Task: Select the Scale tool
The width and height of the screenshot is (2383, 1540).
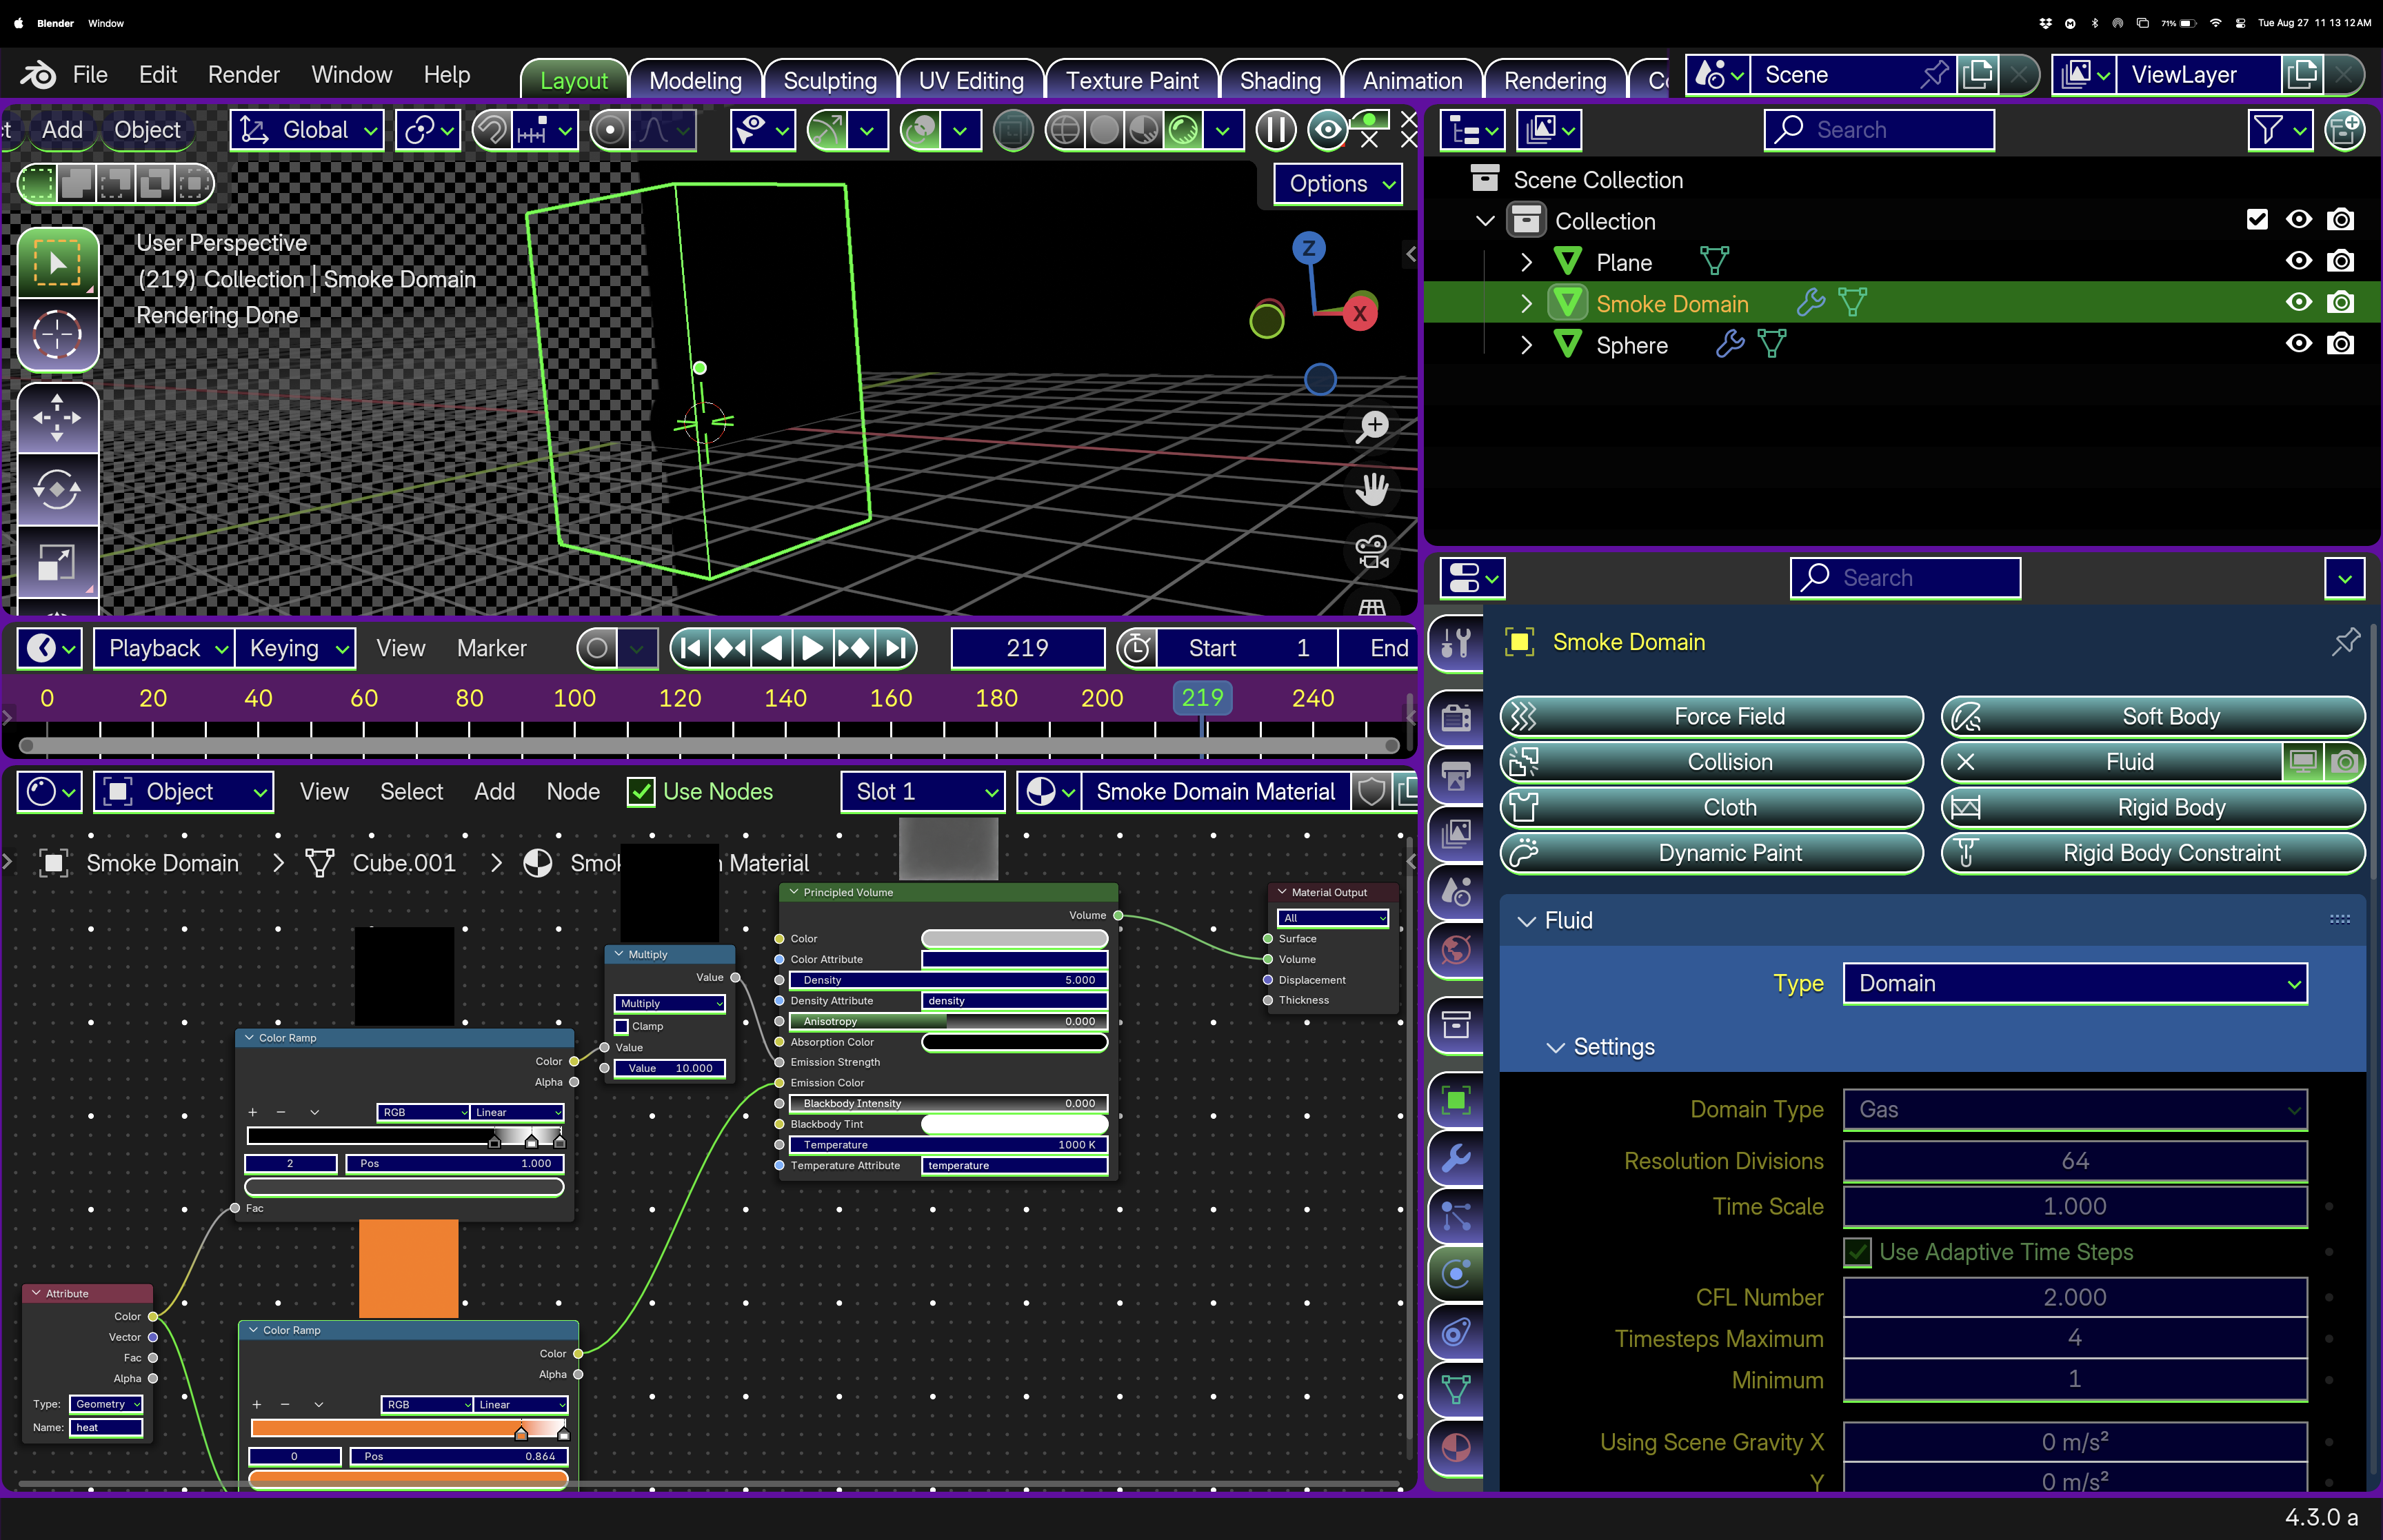Action: [58, 562]
